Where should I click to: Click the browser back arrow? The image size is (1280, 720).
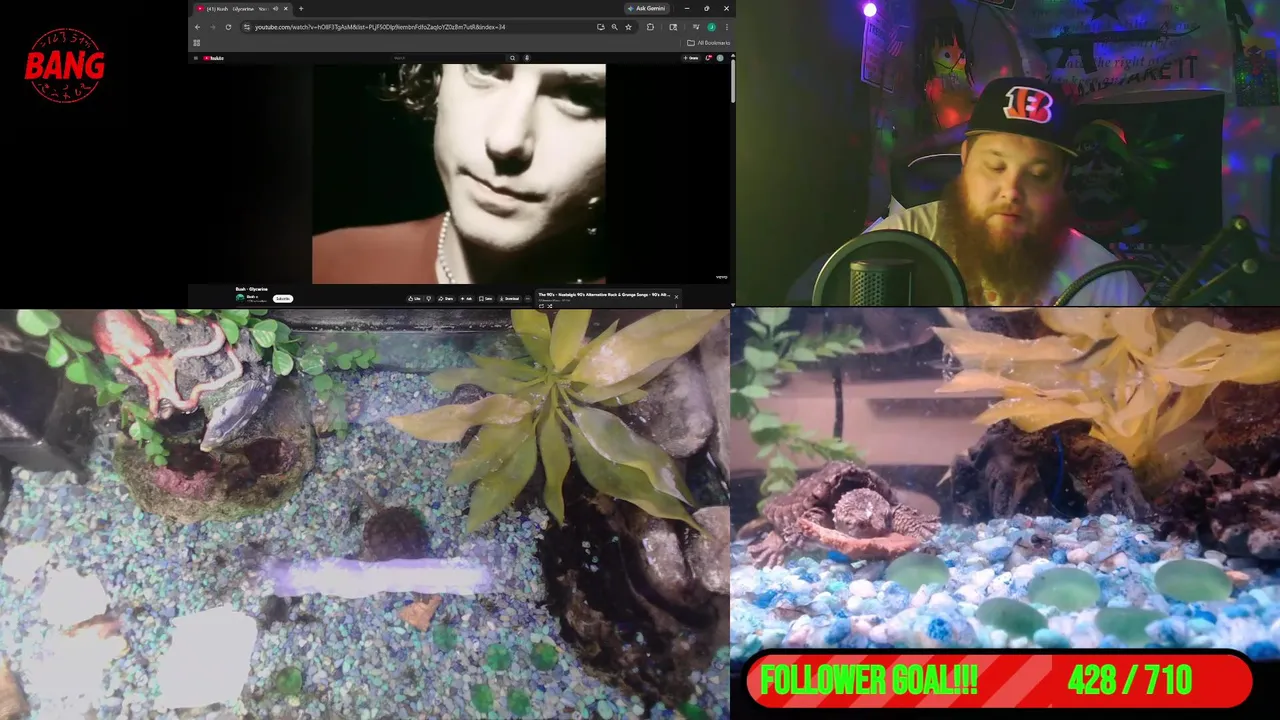197,27
